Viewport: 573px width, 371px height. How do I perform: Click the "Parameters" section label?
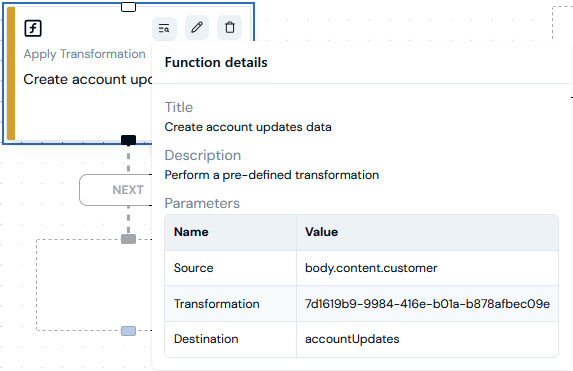tap(202, 203)
